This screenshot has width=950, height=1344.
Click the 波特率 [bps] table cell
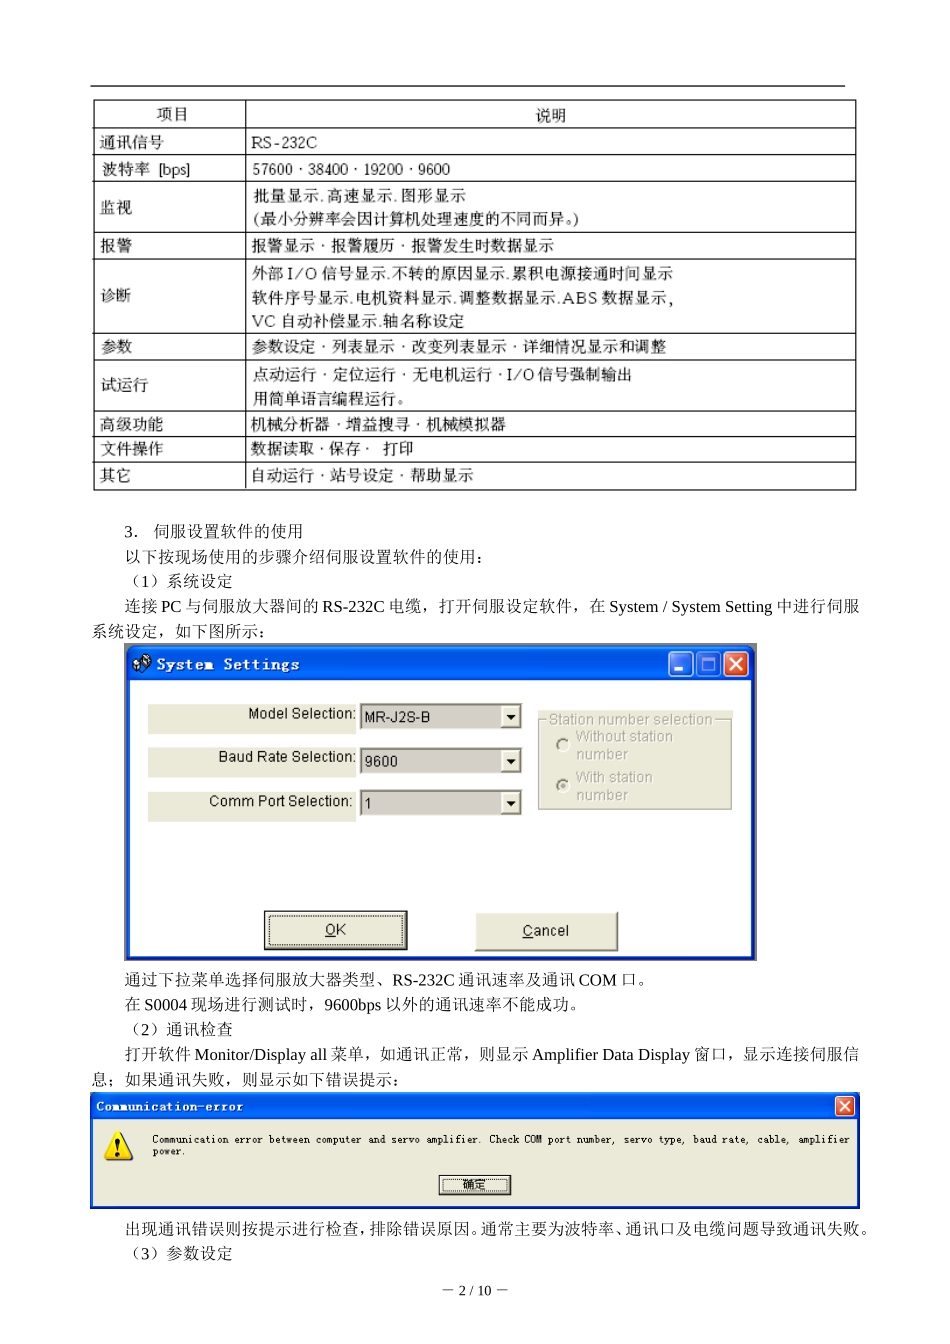pos(169,169)
